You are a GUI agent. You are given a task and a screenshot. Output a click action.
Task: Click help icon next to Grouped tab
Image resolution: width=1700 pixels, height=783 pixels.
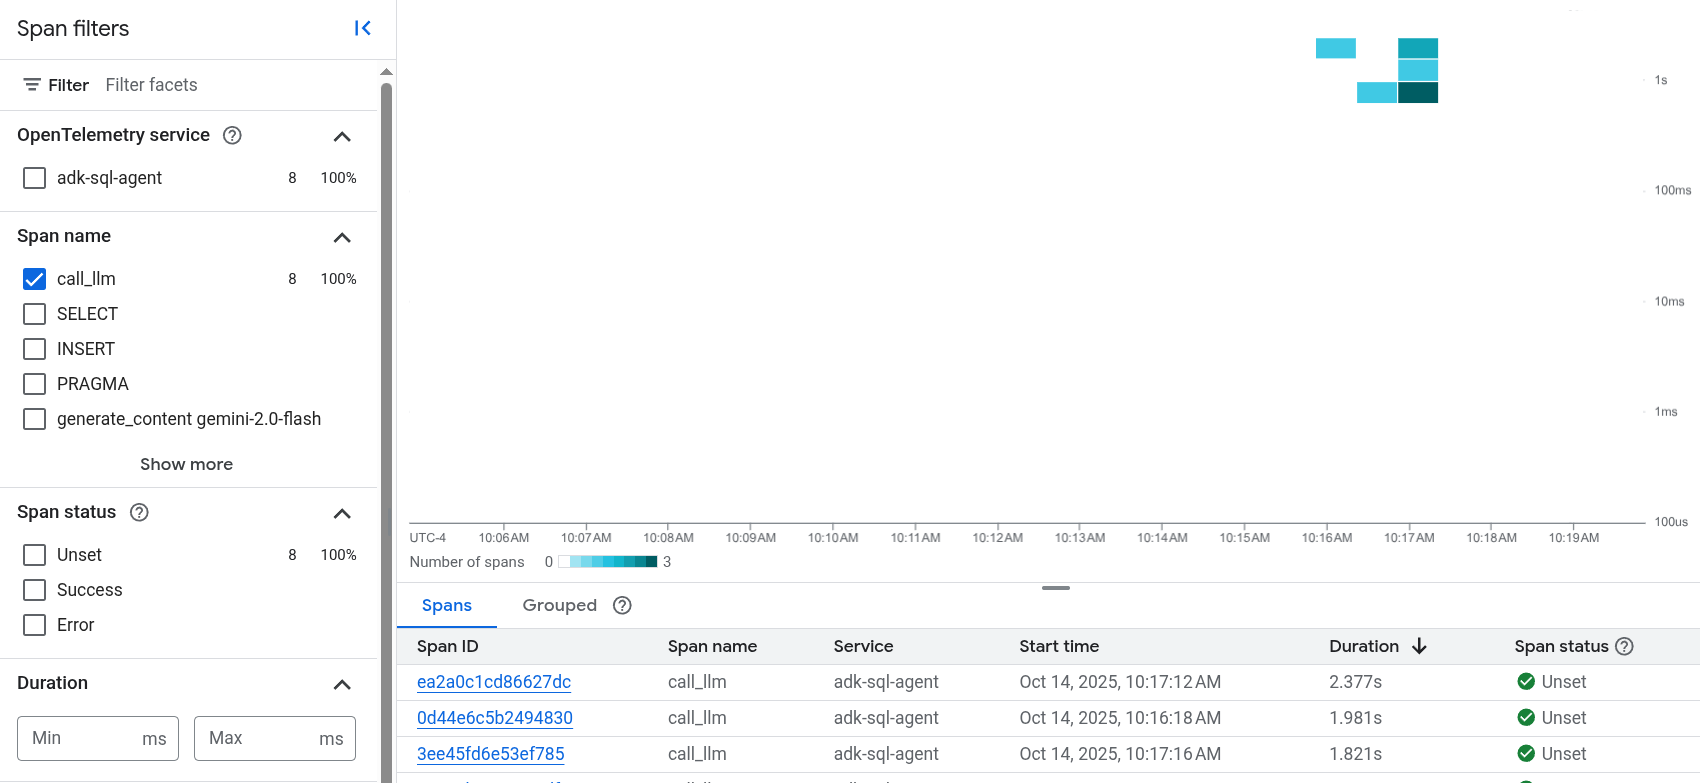click(622, 605)
